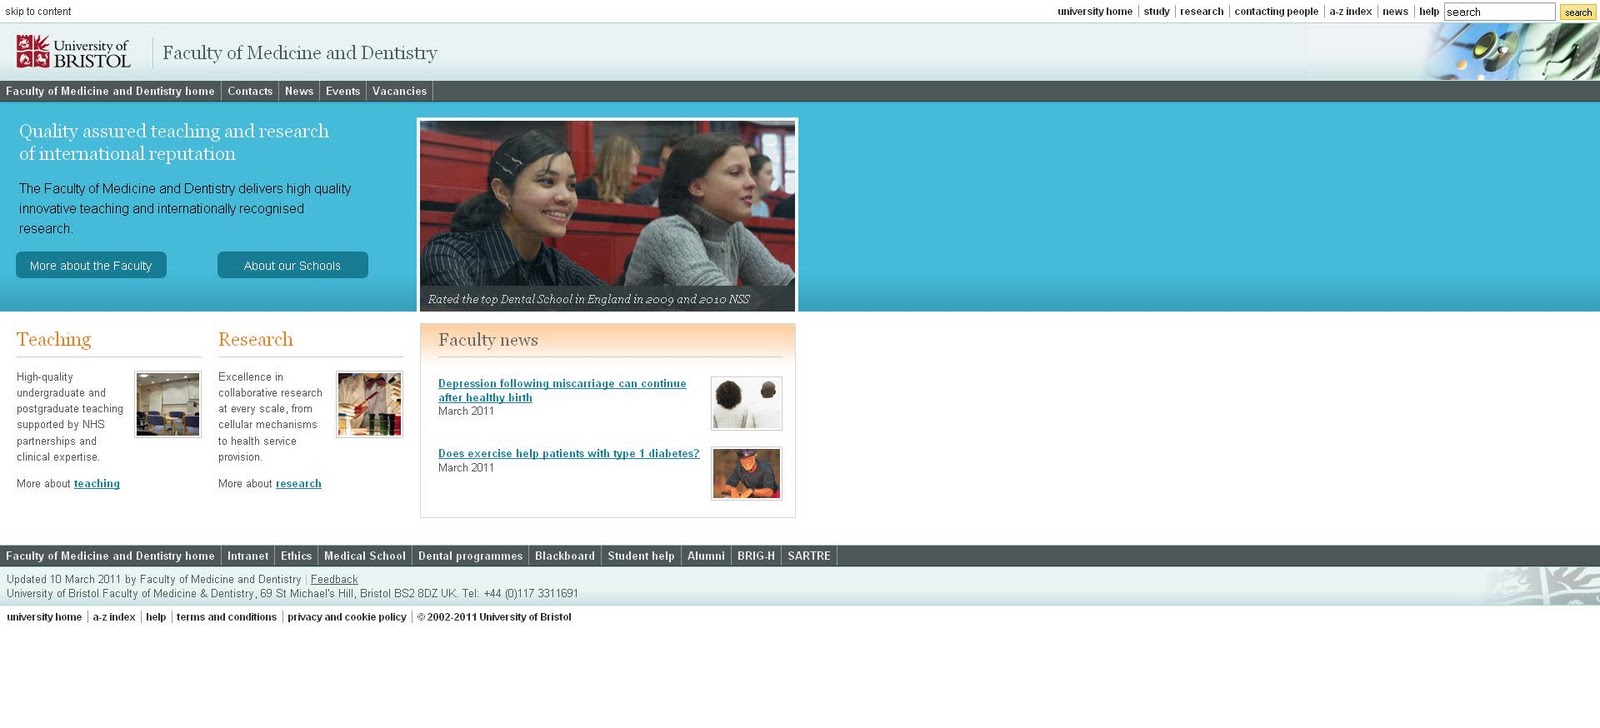Image resolution: width=1600 pixels, height=728 pixels.
Task: Open the SARTRE footer link
Action: coord(809,556)
